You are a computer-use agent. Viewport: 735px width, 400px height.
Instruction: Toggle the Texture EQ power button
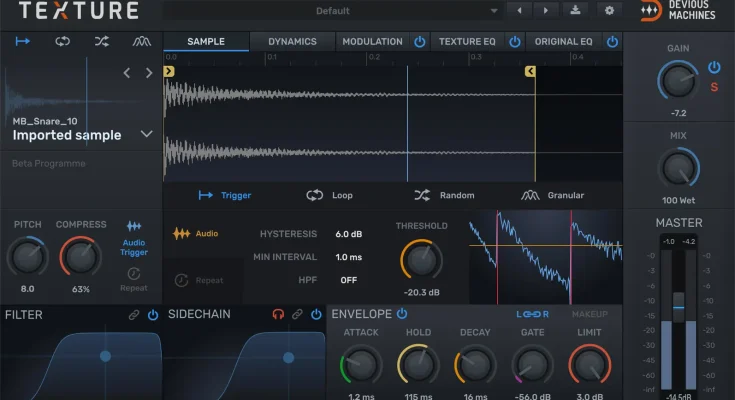tap(515, 42)
